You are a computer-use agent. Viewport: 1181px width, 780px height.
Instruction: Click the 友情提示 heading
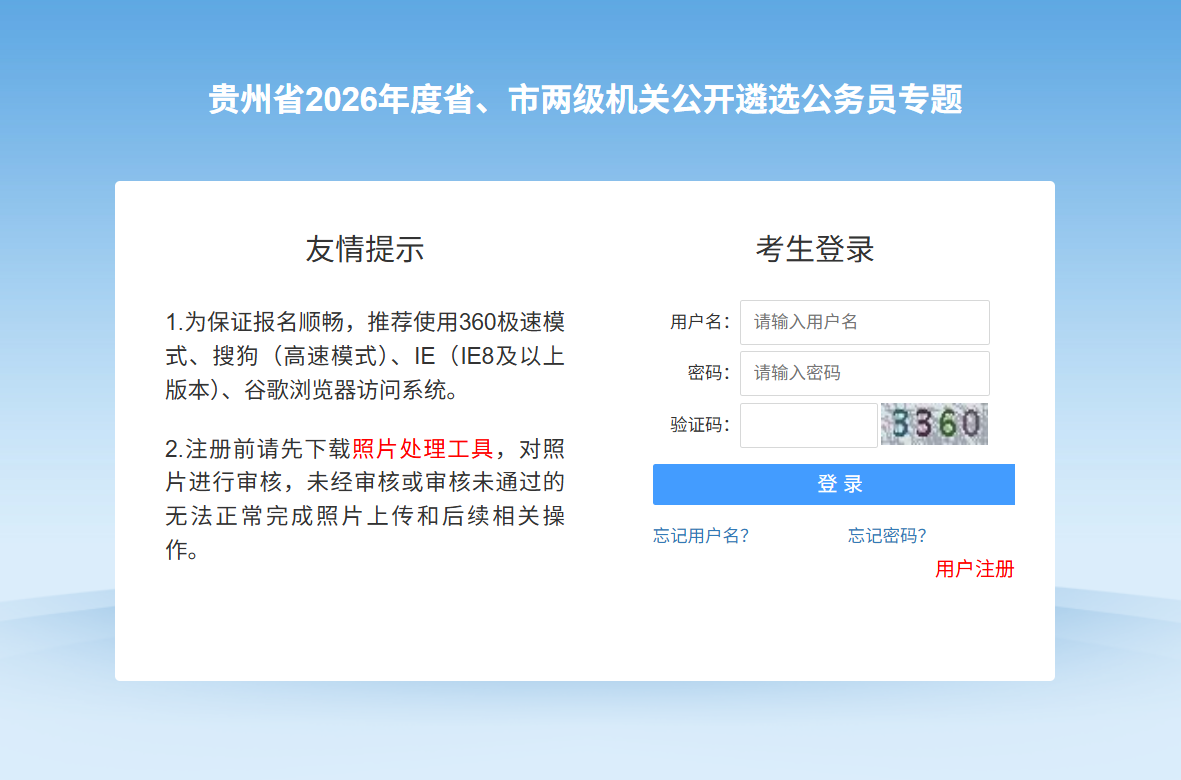coord(365,249)
